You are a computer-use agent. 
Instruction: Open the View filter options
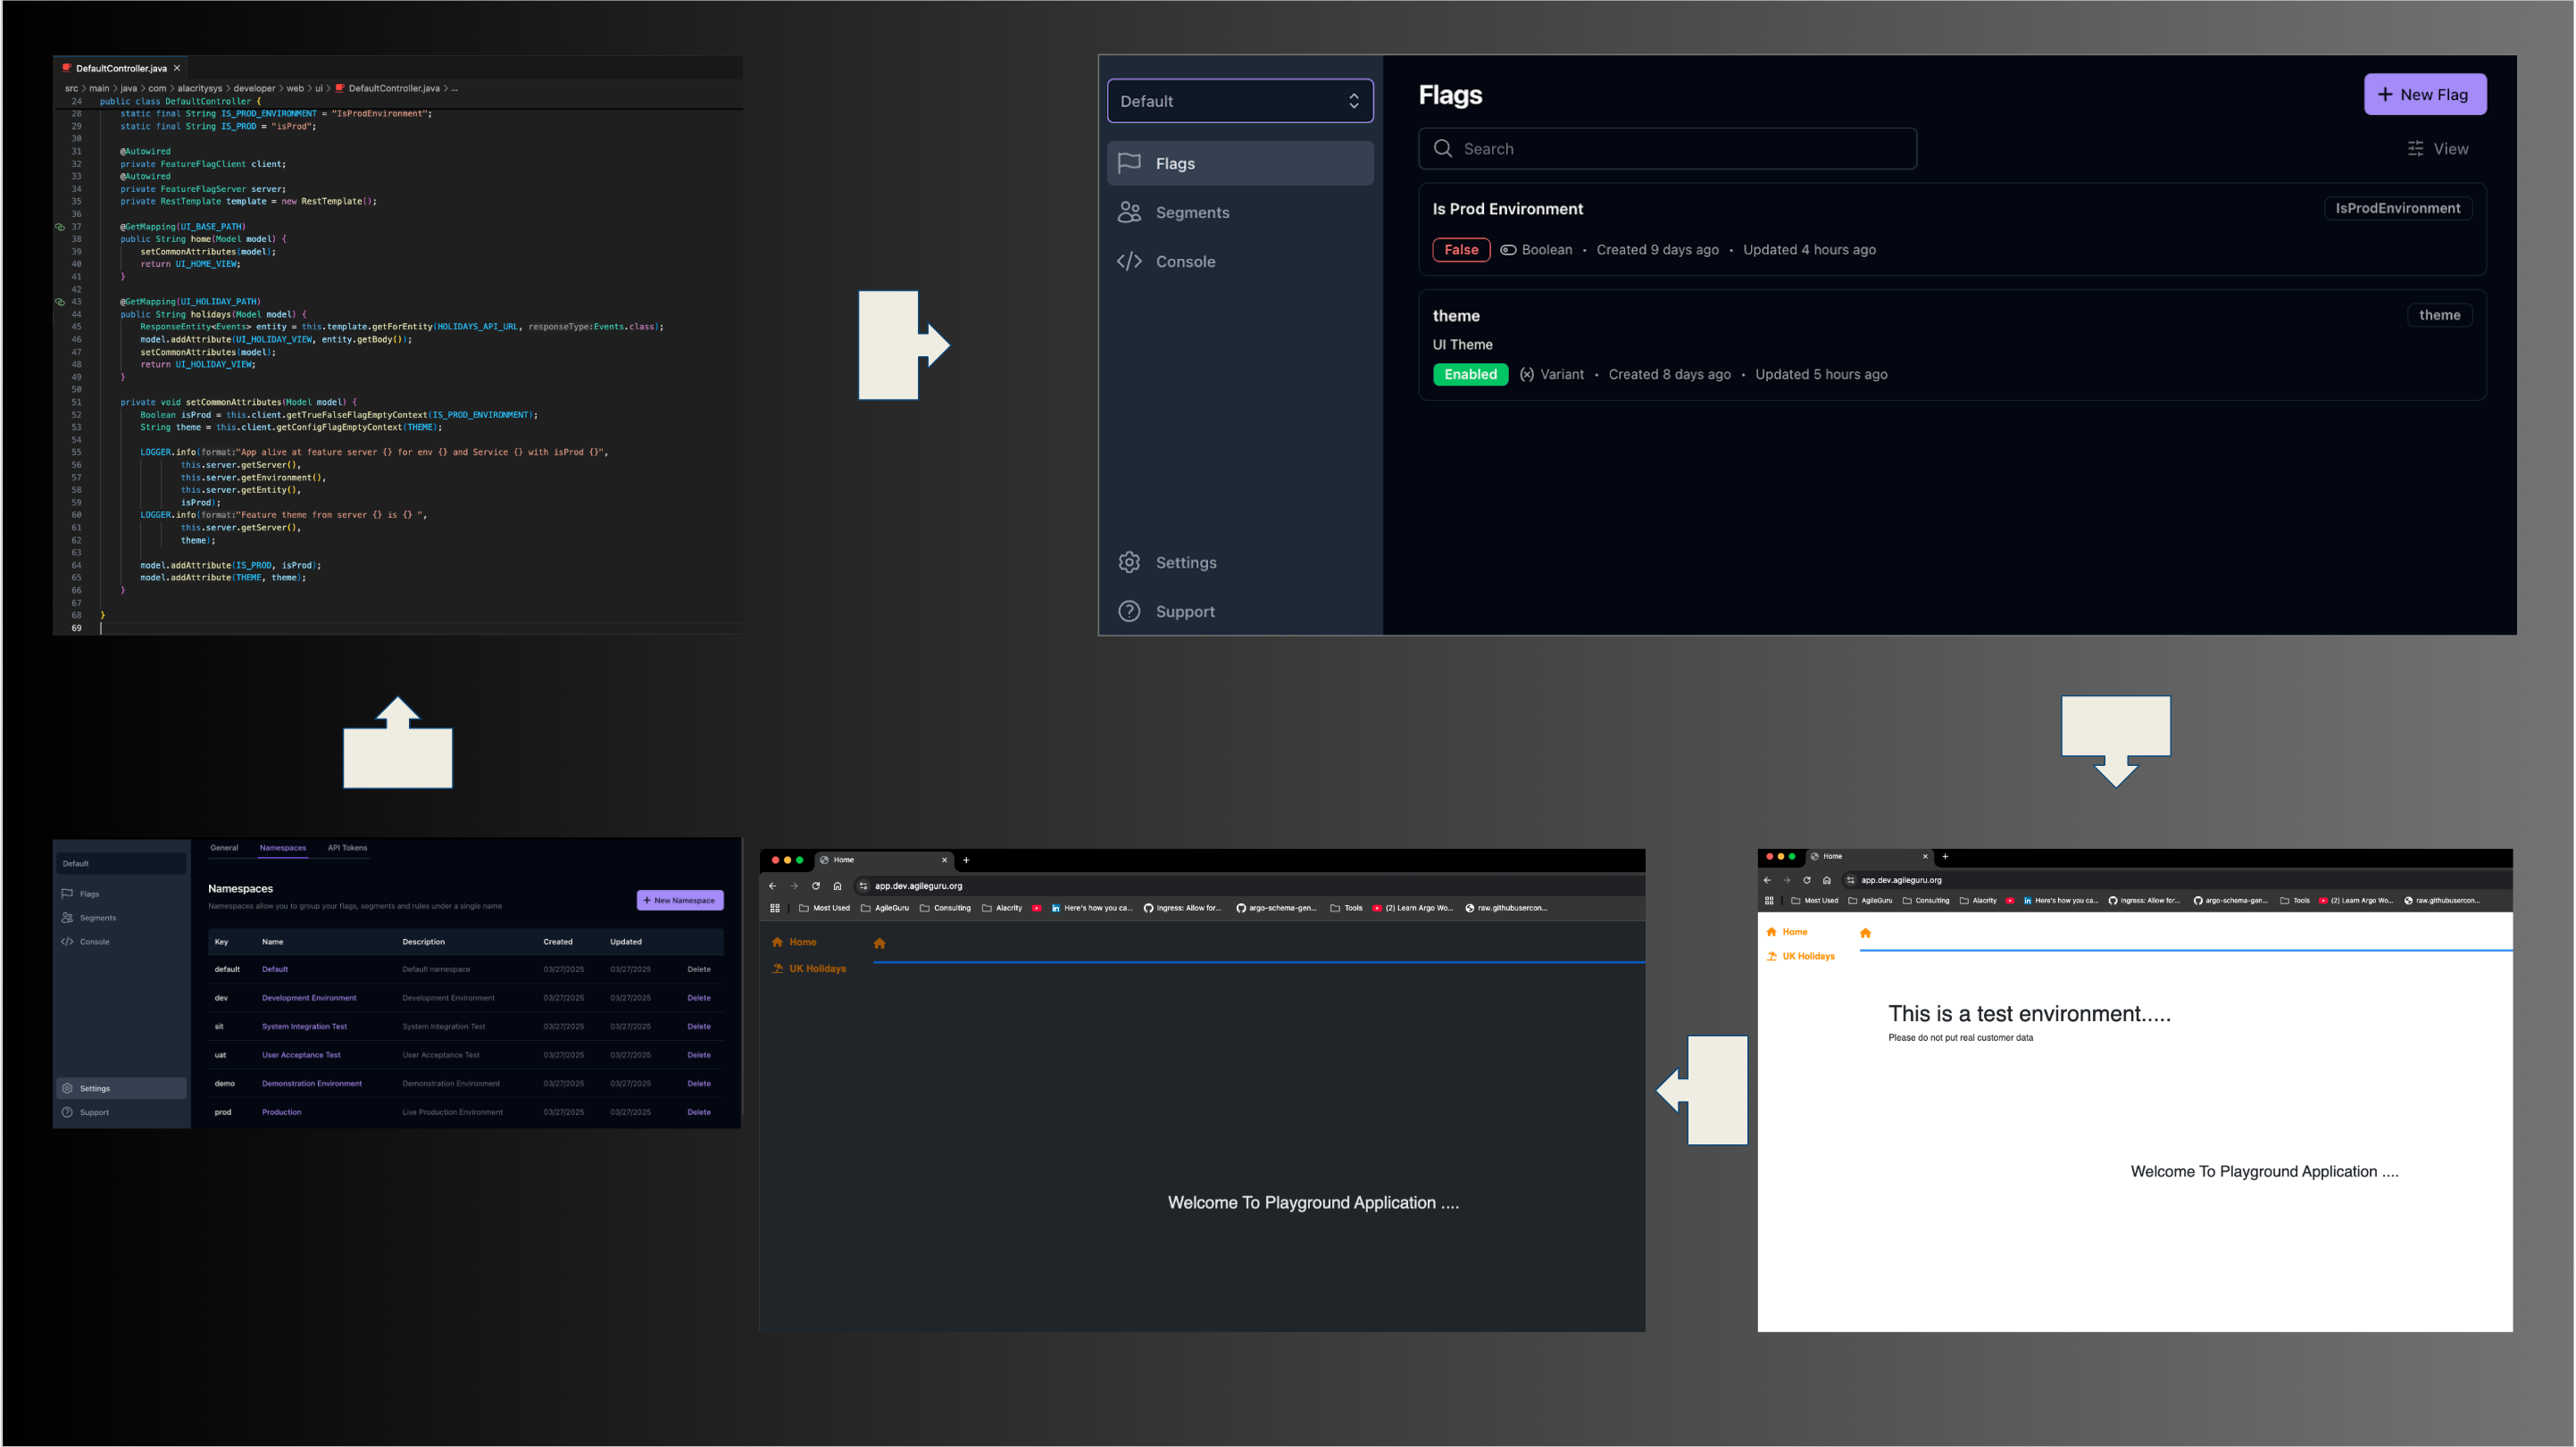pyautogui.click(x=2438, y=148)
